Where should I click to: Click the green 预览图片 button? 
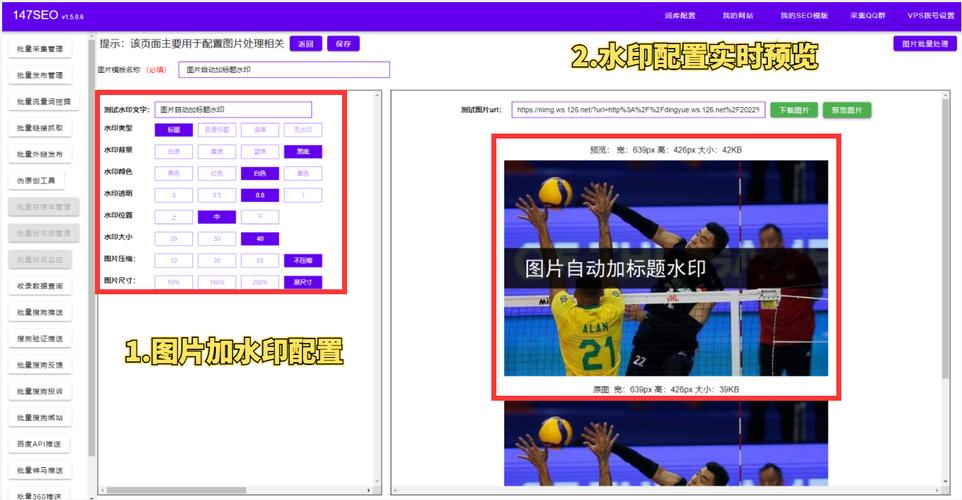(x=846, y=110)
